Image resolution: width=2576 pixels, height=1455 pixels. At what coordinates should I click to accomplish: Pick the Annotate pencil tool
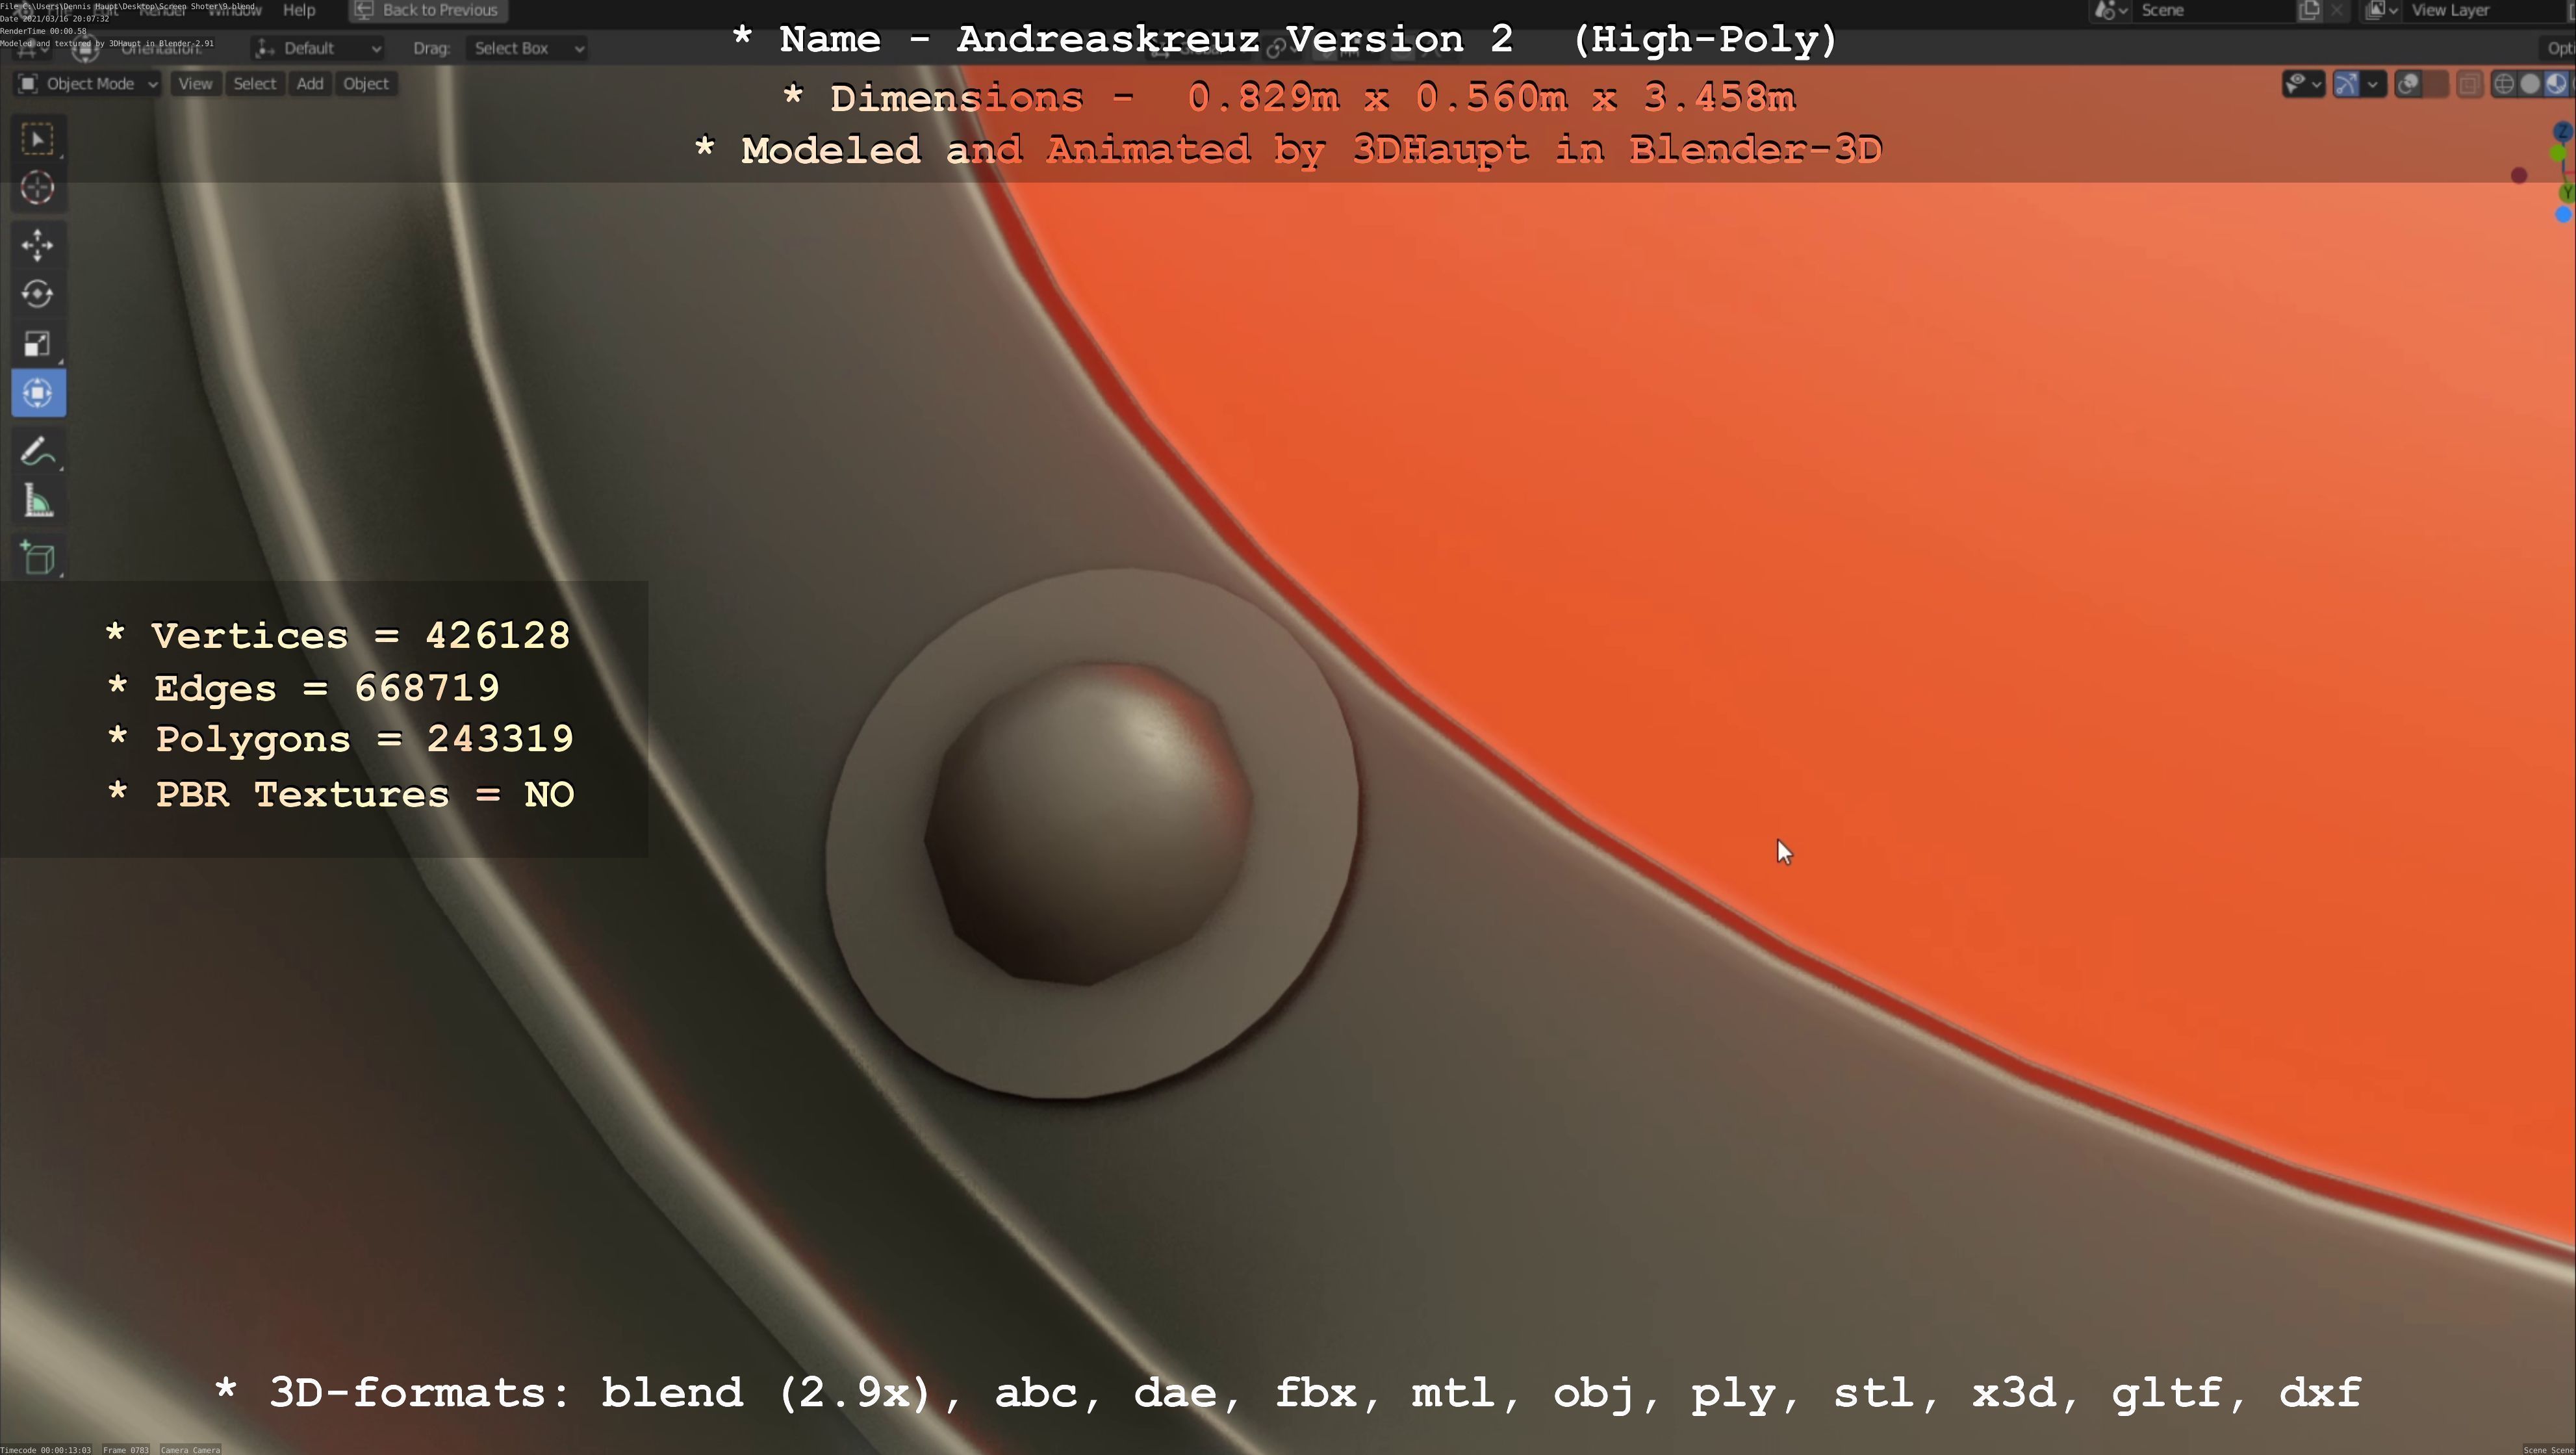(38, 452)
